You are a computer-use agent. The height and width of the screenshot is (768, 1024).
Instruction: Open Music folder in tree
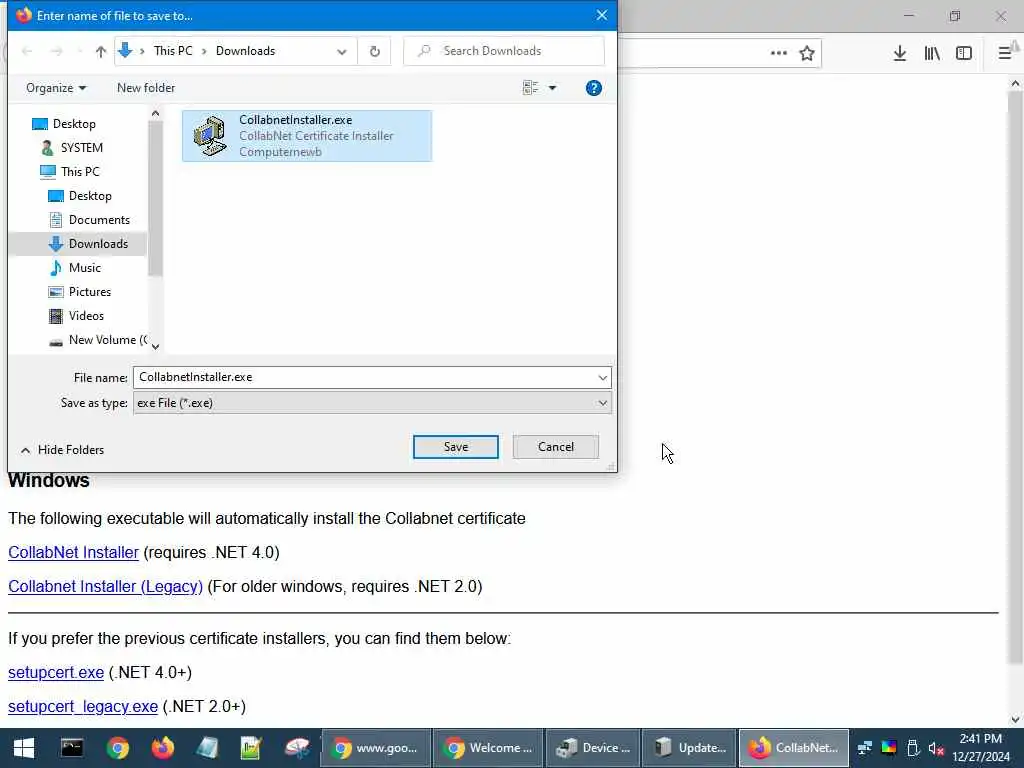(76, 268)
